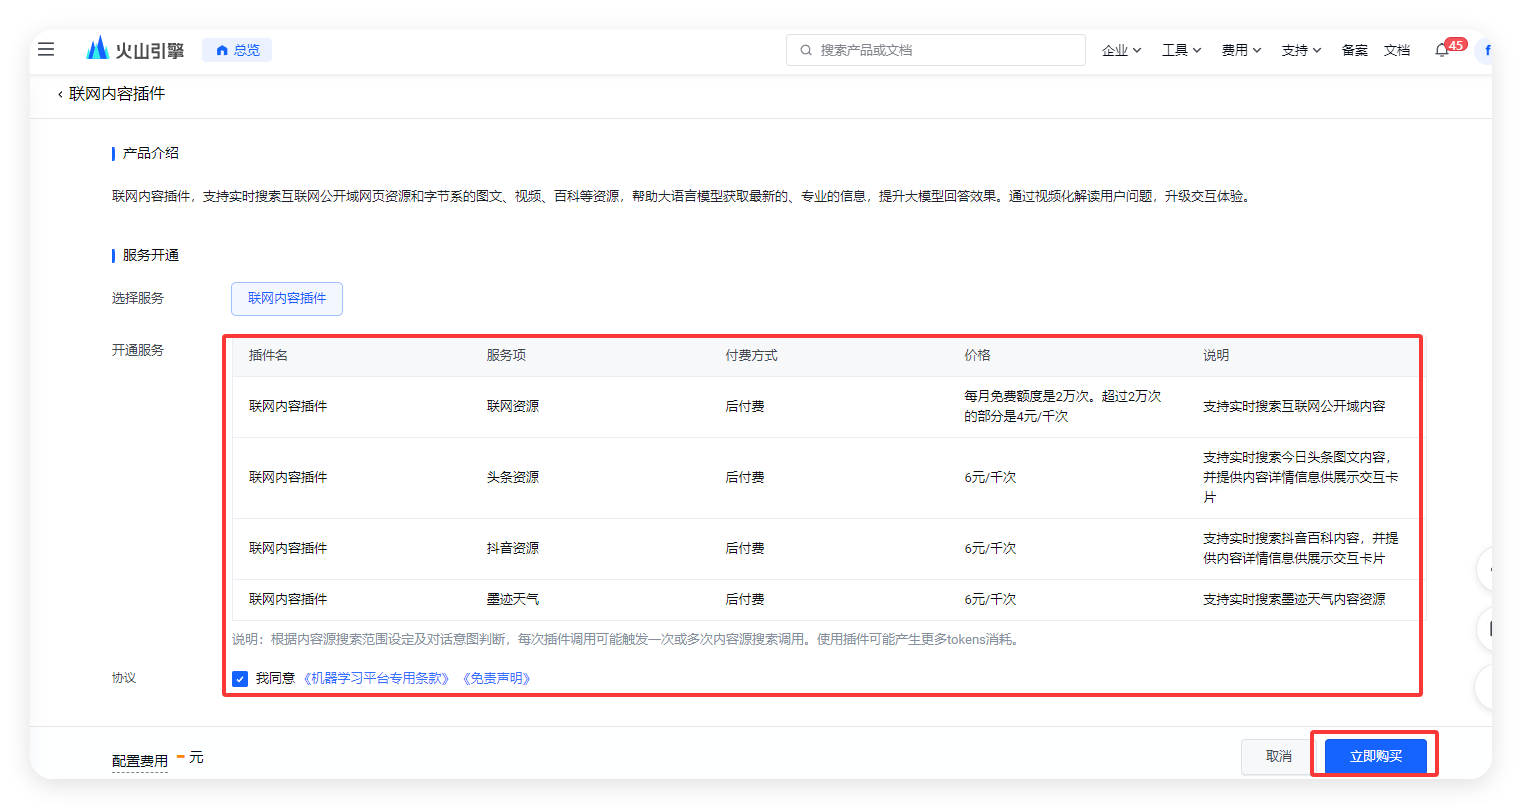Click the 支持实时搜索墨迹天气内容资源 description
Image resolution: width=1521 pixels, height=808 pixels.
(1294, 599)
